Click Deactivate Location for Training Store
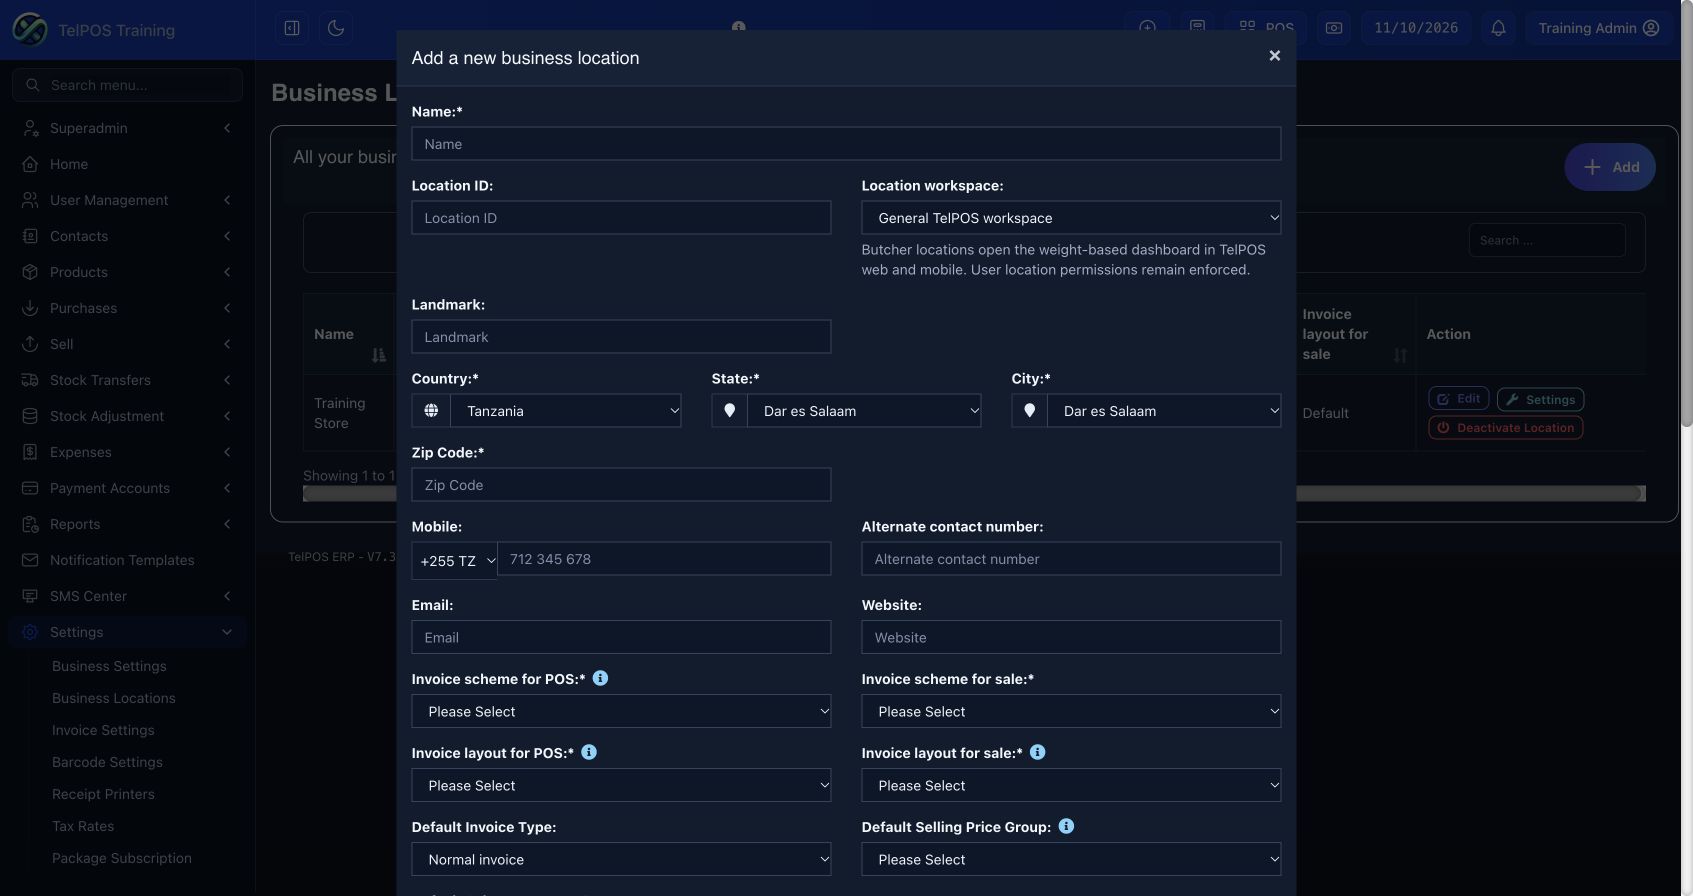Screen dimensions: 1693x896 pyautogui.click(x=1505, y=427)
